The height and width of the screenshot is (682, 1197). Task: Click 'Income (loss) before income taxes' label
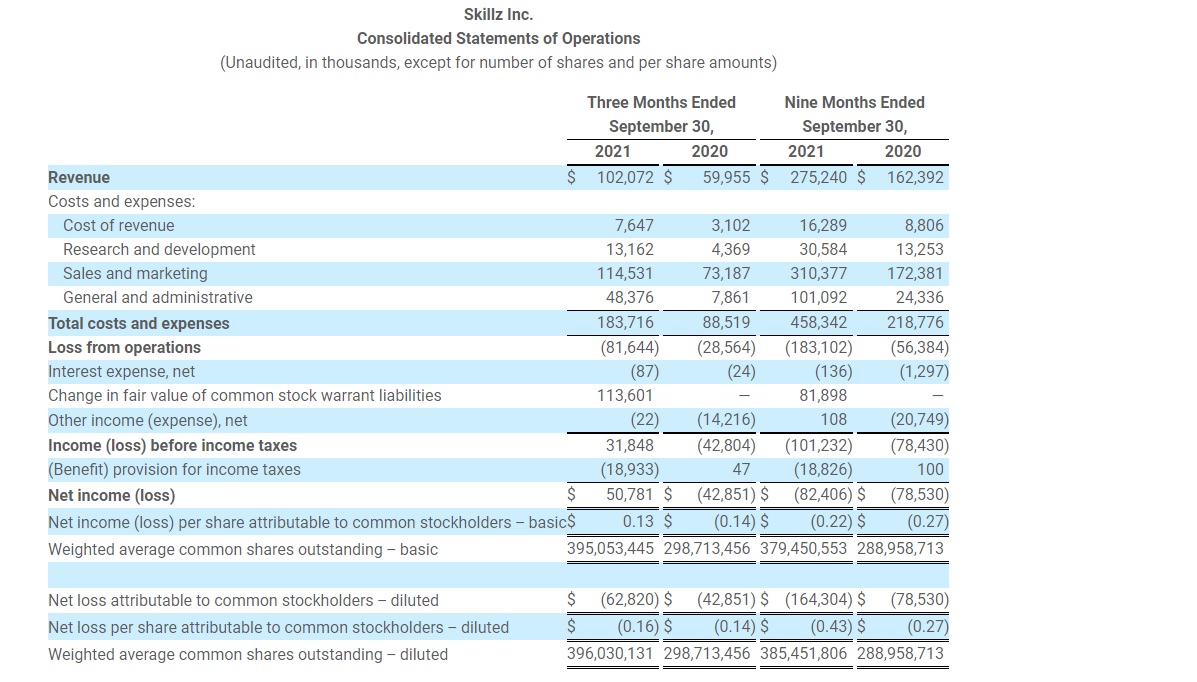pos(173,445)
